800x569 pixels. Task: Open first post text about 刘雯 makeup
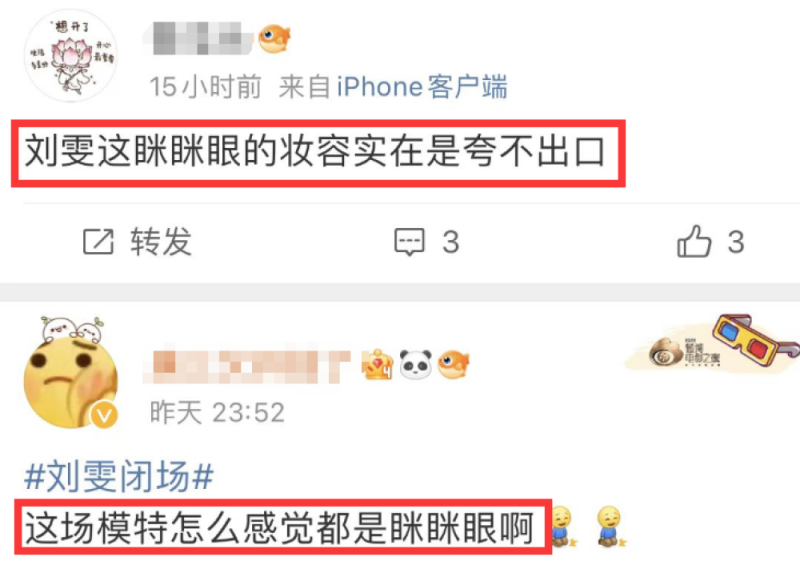tap(315, 152)
